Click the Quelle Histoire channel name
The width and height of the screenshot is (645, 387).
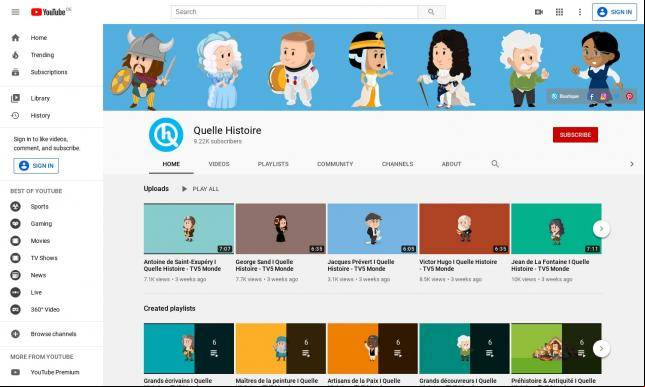click(227, 130)
